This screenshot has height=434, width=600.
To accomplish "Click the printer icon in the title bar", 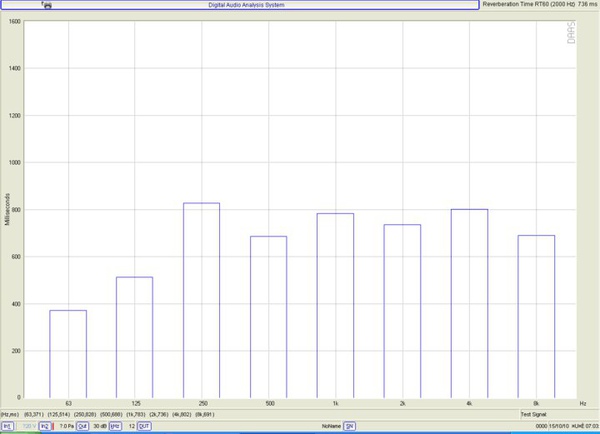I will 47,5.
